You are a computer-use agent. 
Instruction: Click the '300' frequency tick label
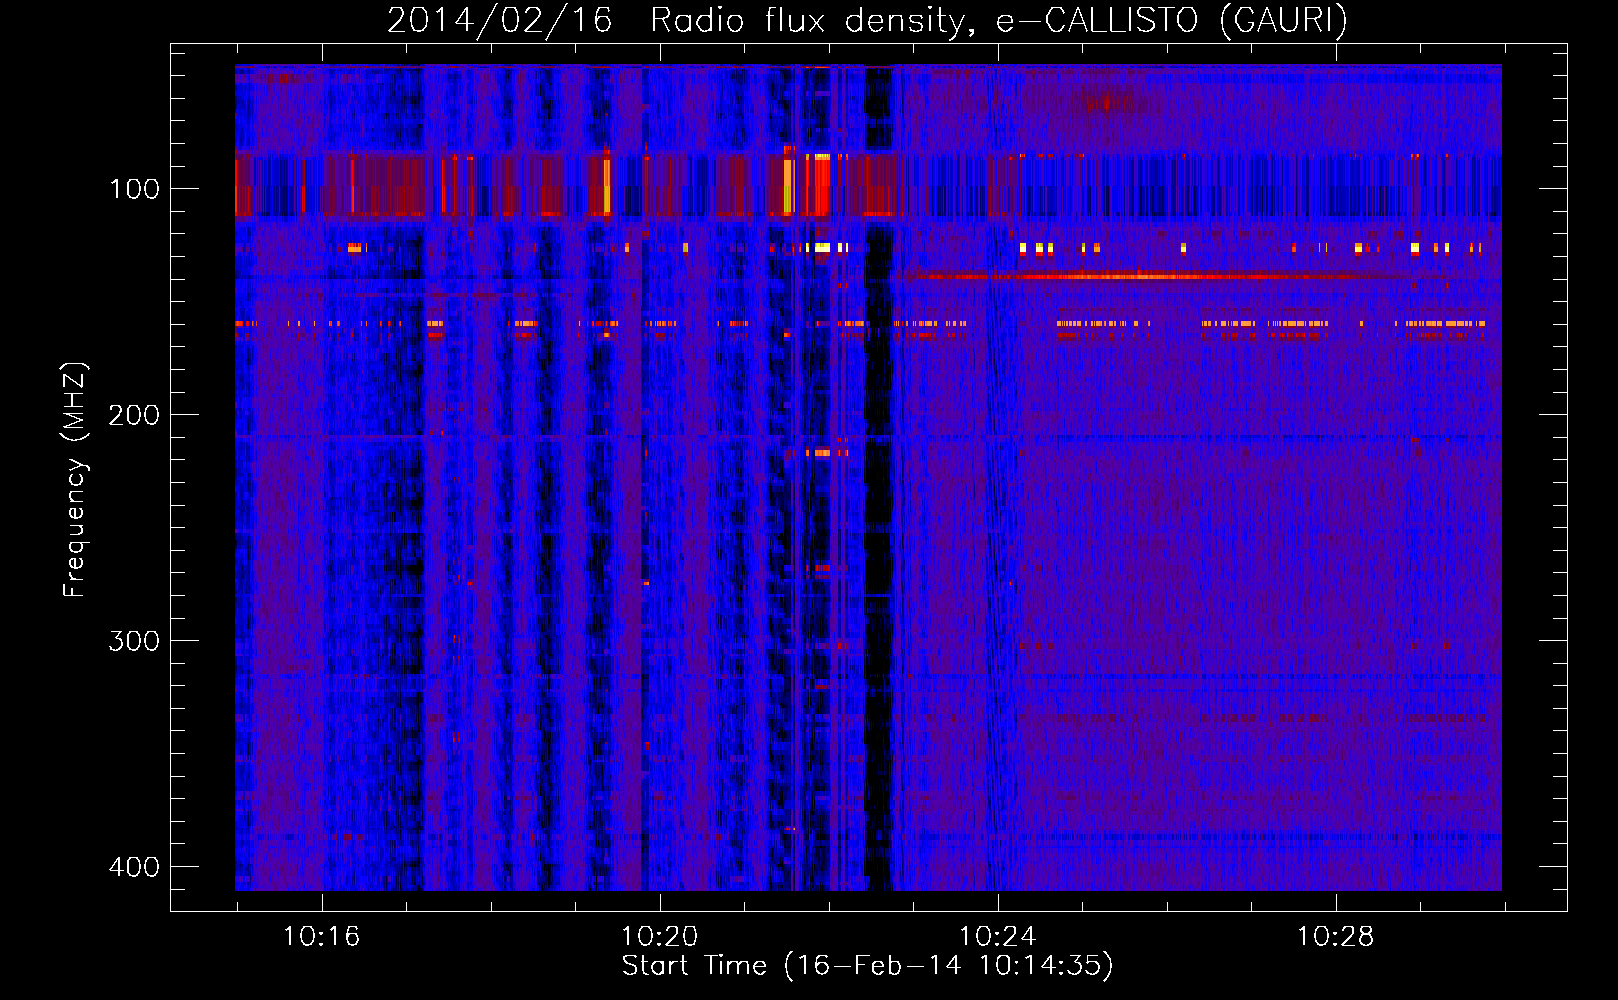point(134,641)
